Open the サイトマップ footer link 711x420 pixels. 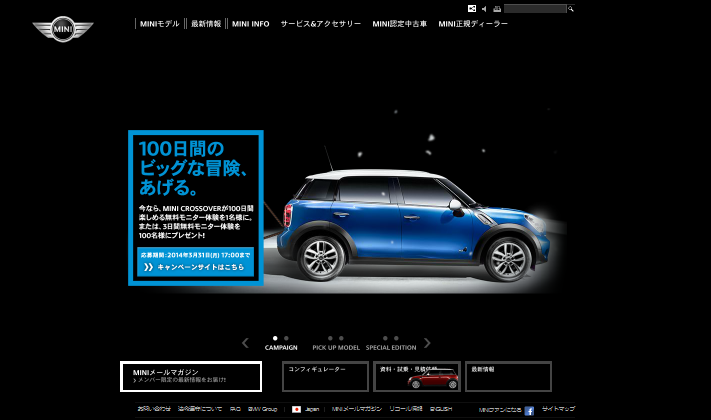(558, 409)
